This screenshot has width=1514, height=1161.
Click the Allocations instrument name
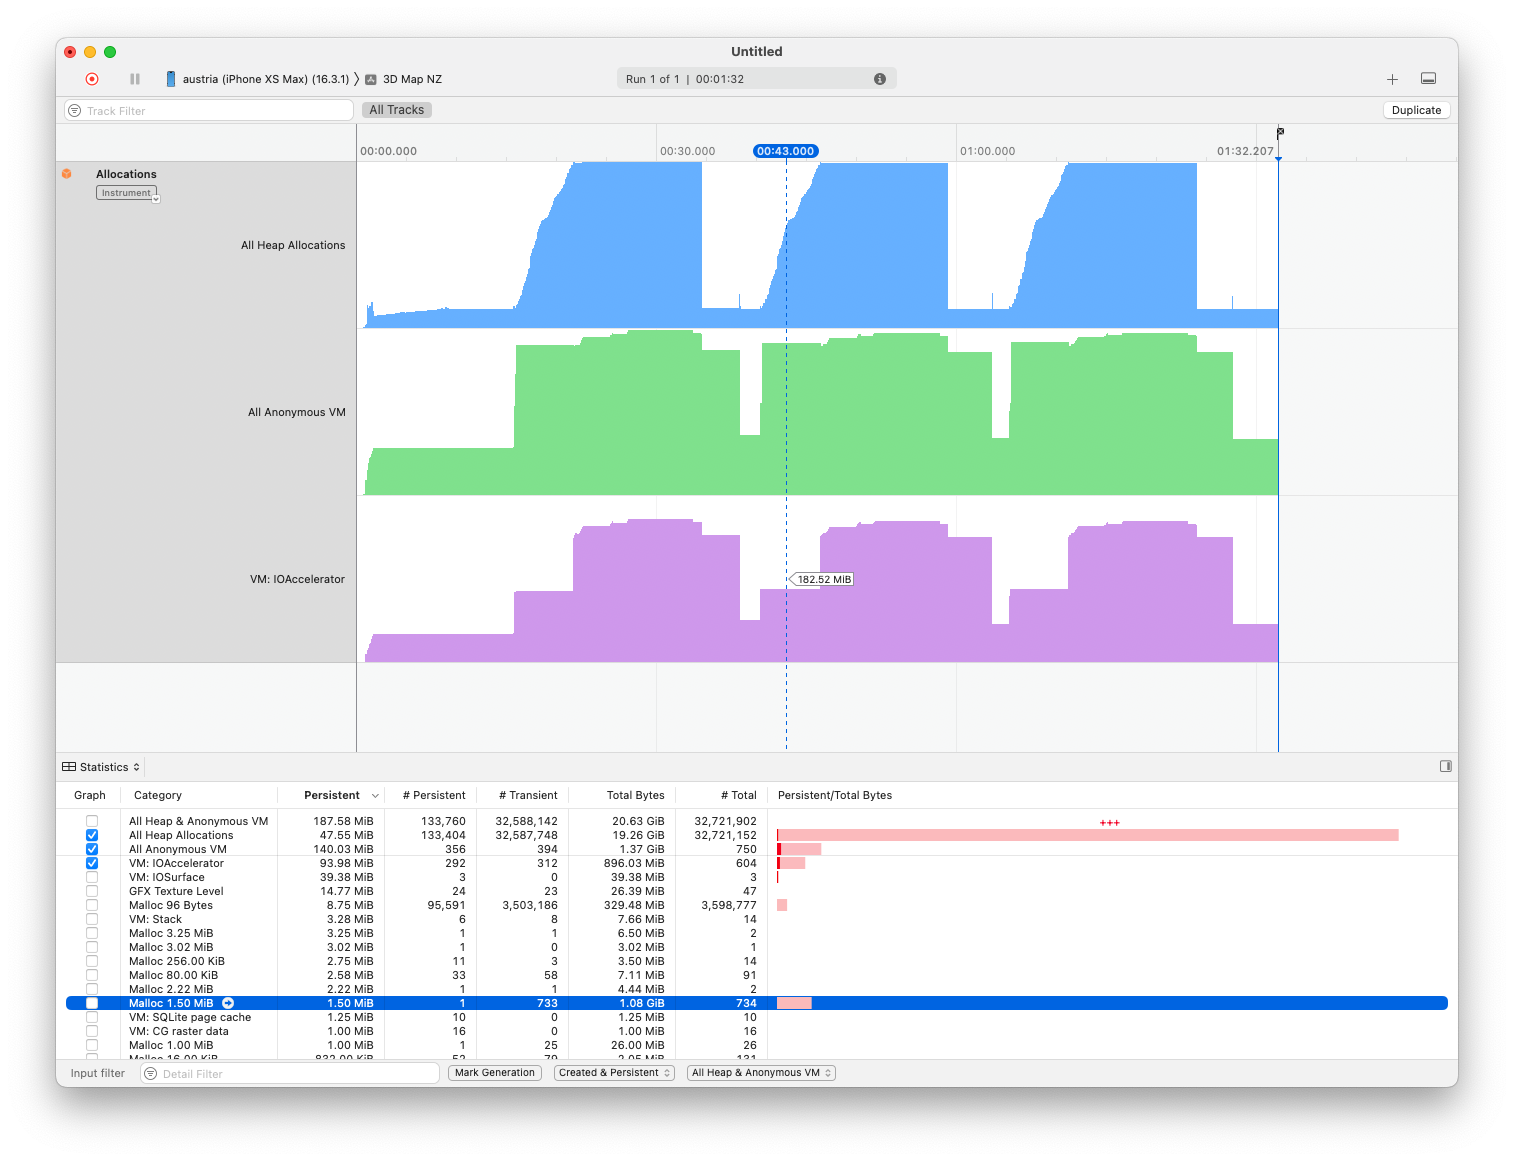pyautogui.click(x=126, y=174)
